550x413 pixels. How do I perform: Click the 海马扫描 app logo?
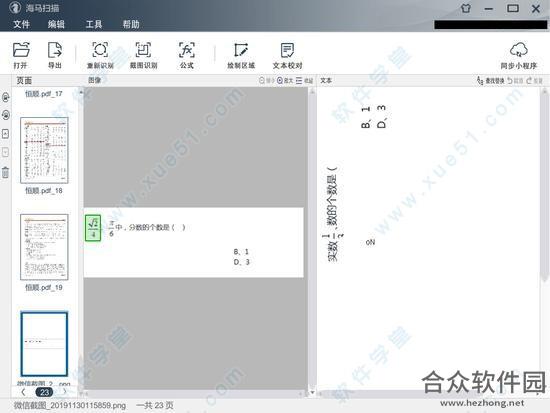point(15,7)
